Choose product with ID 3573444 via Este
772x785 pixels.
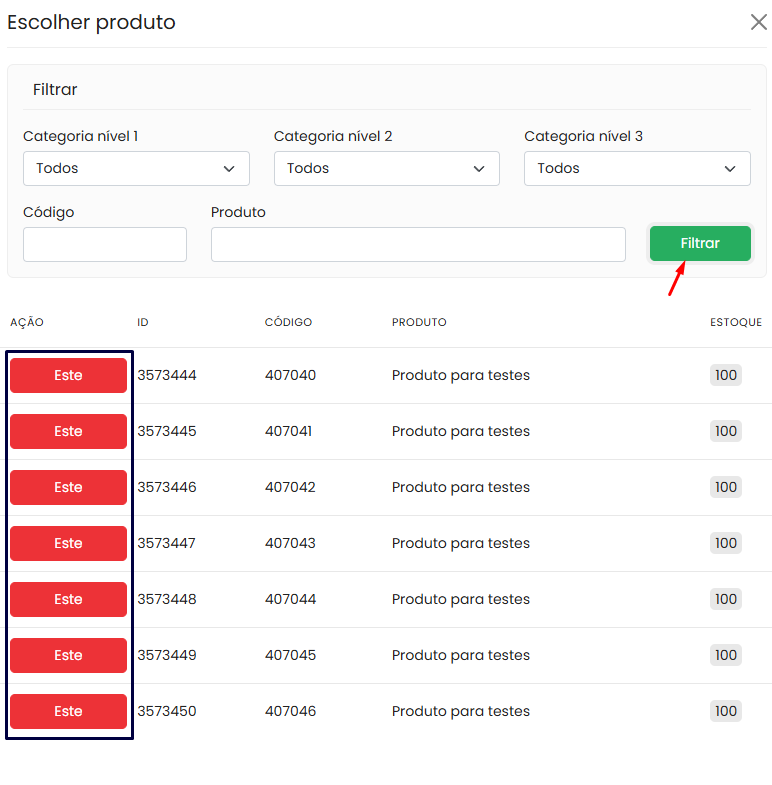[68, 376]
